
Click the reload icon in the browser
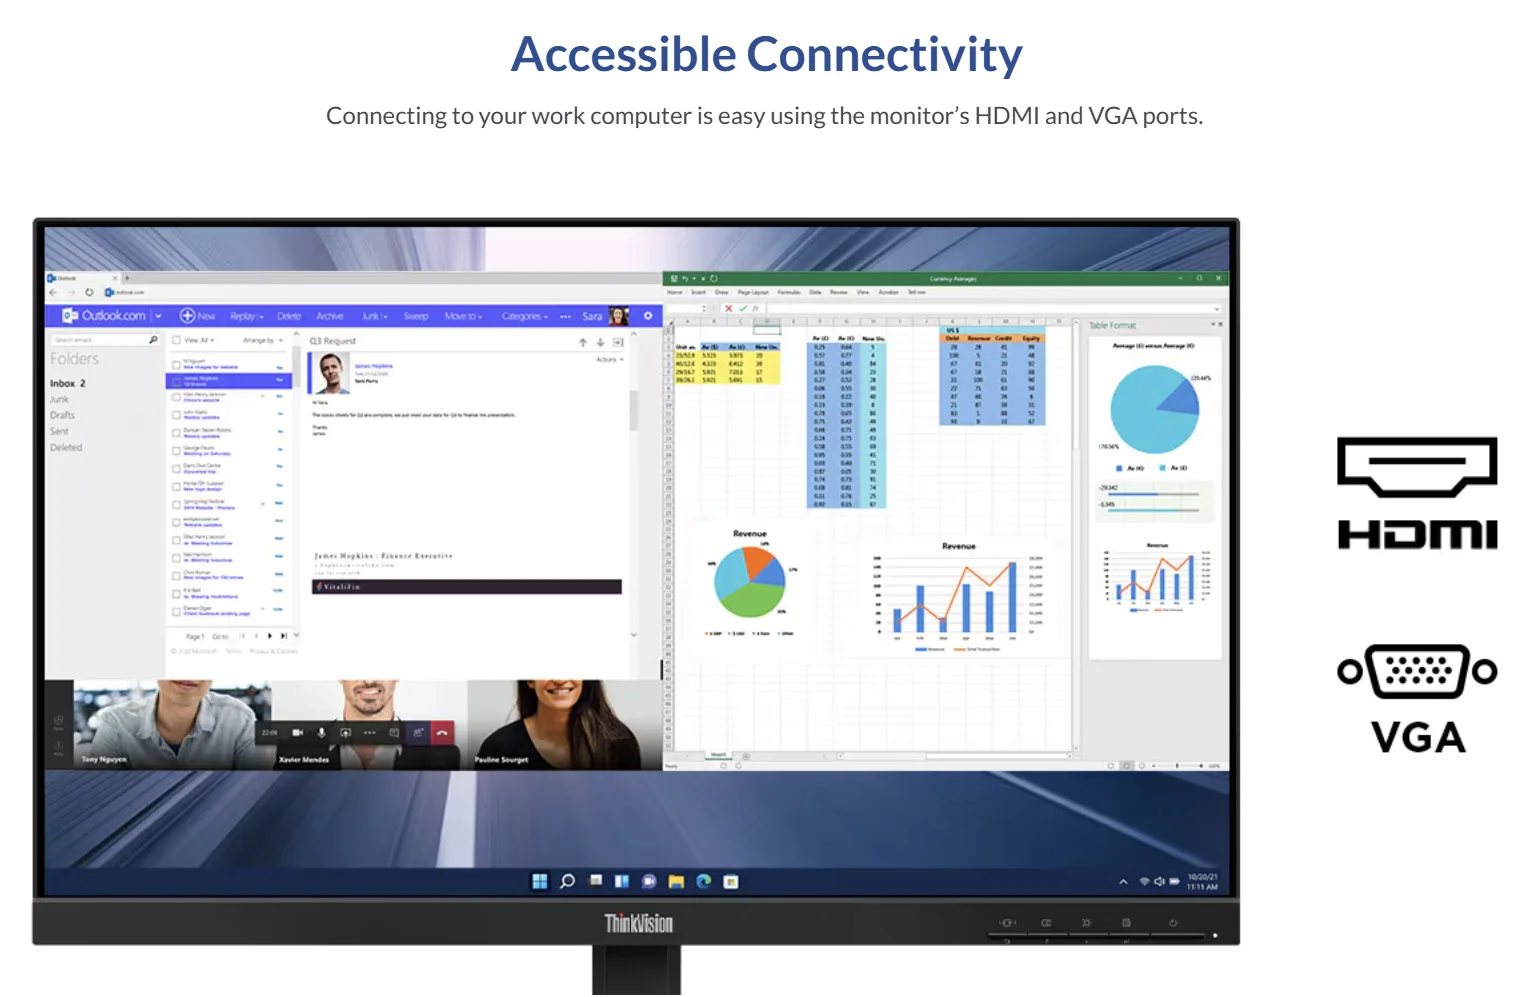tap(89, 292)
